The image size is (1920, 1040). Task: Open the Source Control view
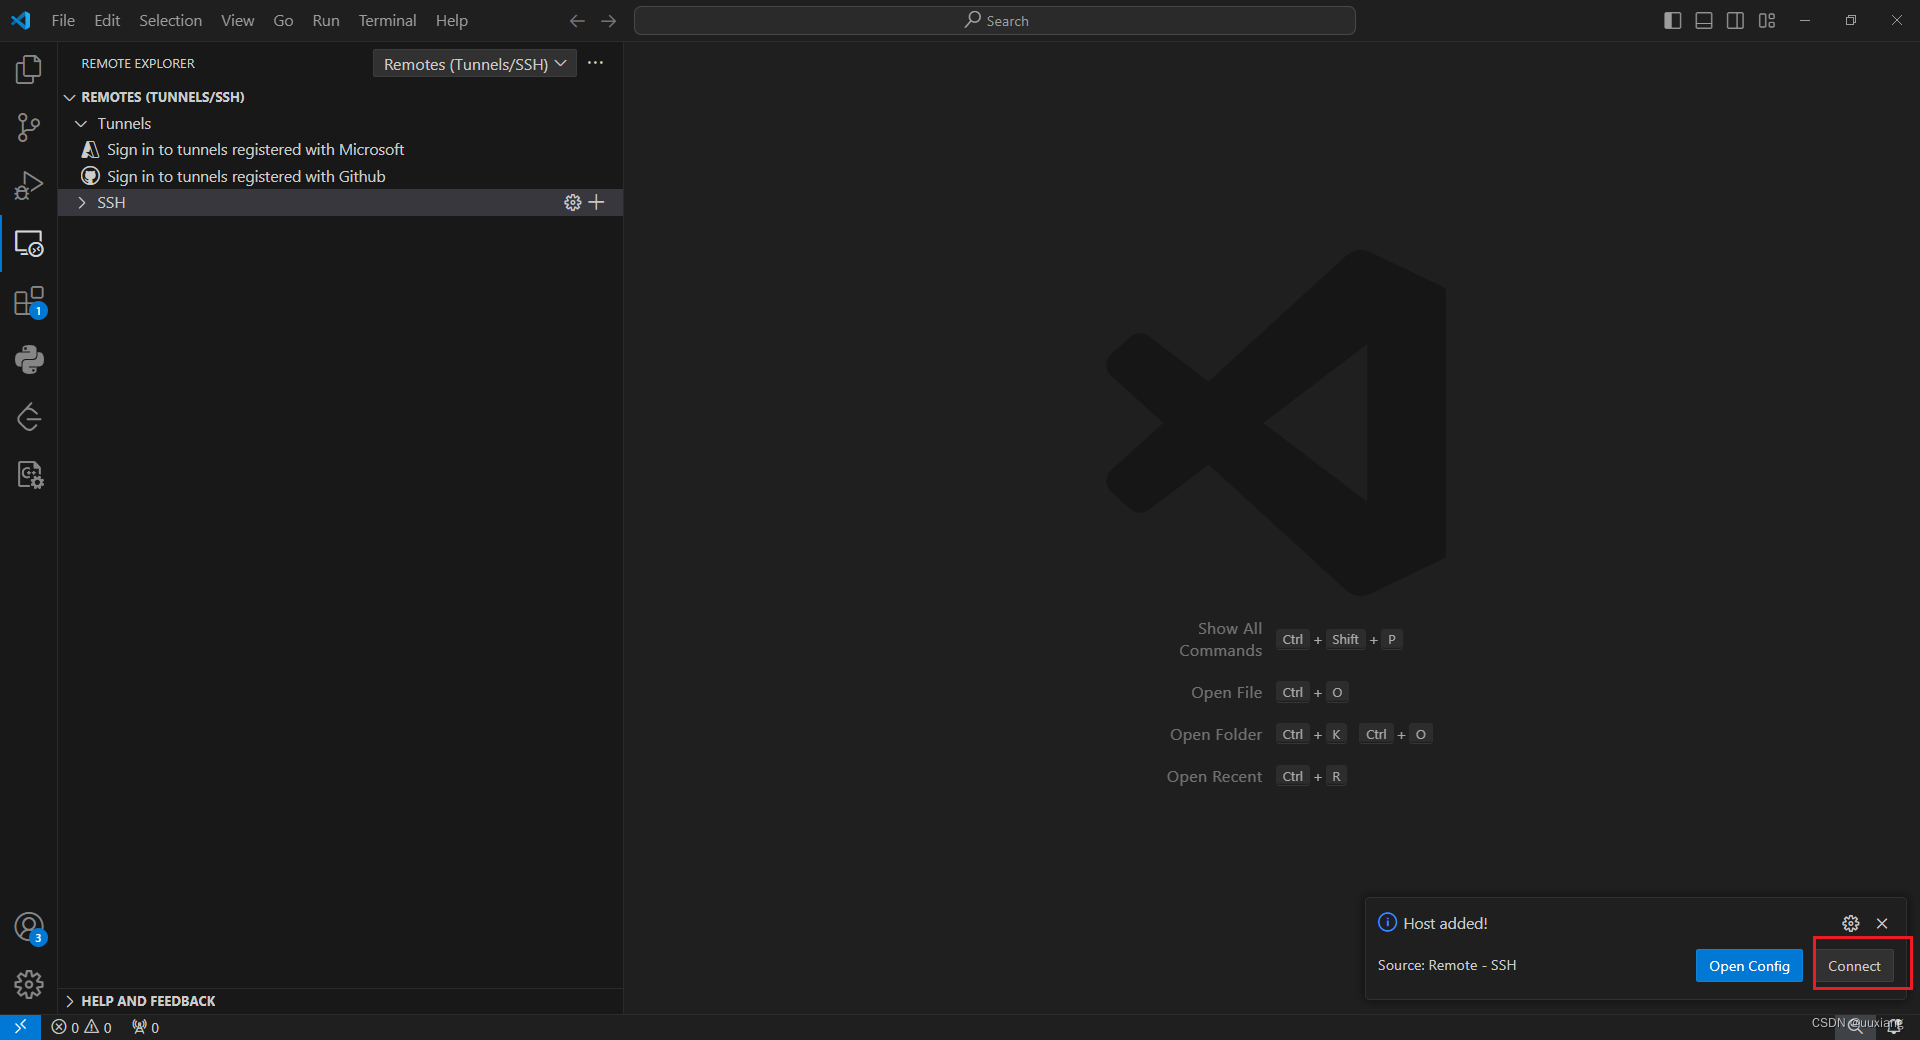pyautogui.click(x=29, y=127)
